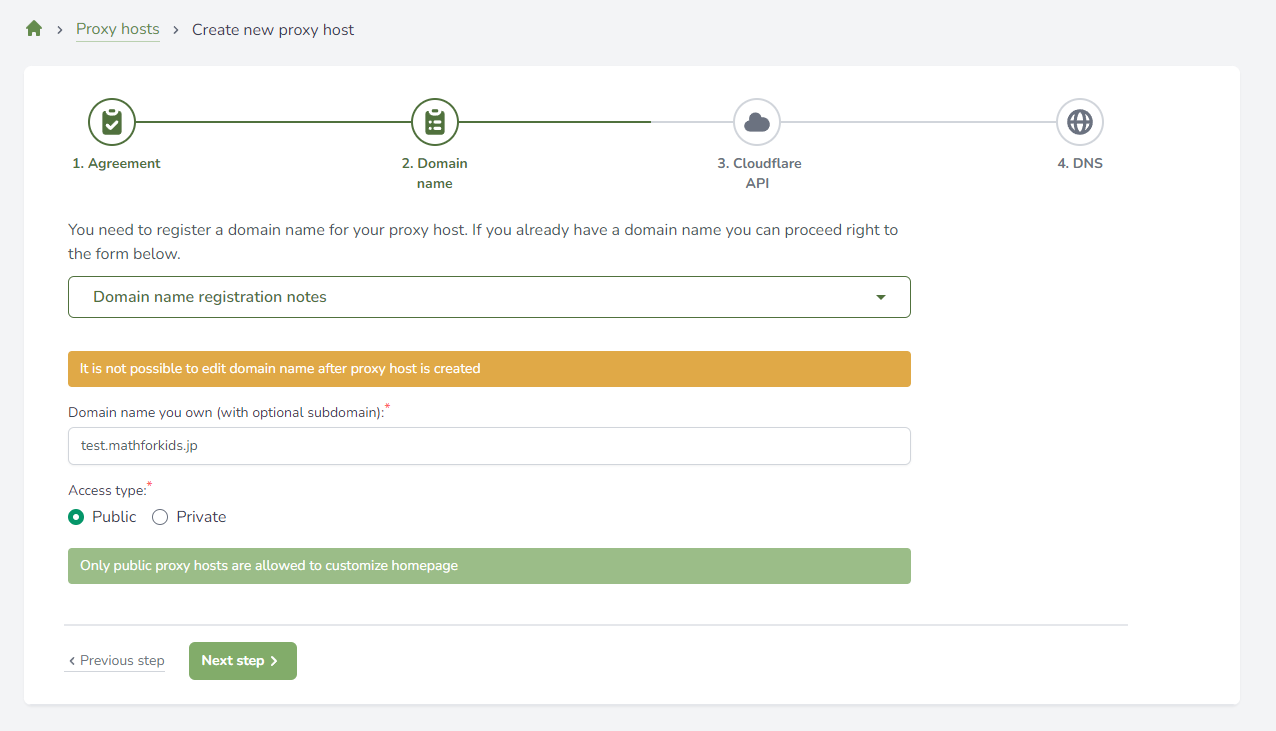Click the chevron beside Previous step
The height and width of the screenshot is (731, 1276).
point(72,661)
